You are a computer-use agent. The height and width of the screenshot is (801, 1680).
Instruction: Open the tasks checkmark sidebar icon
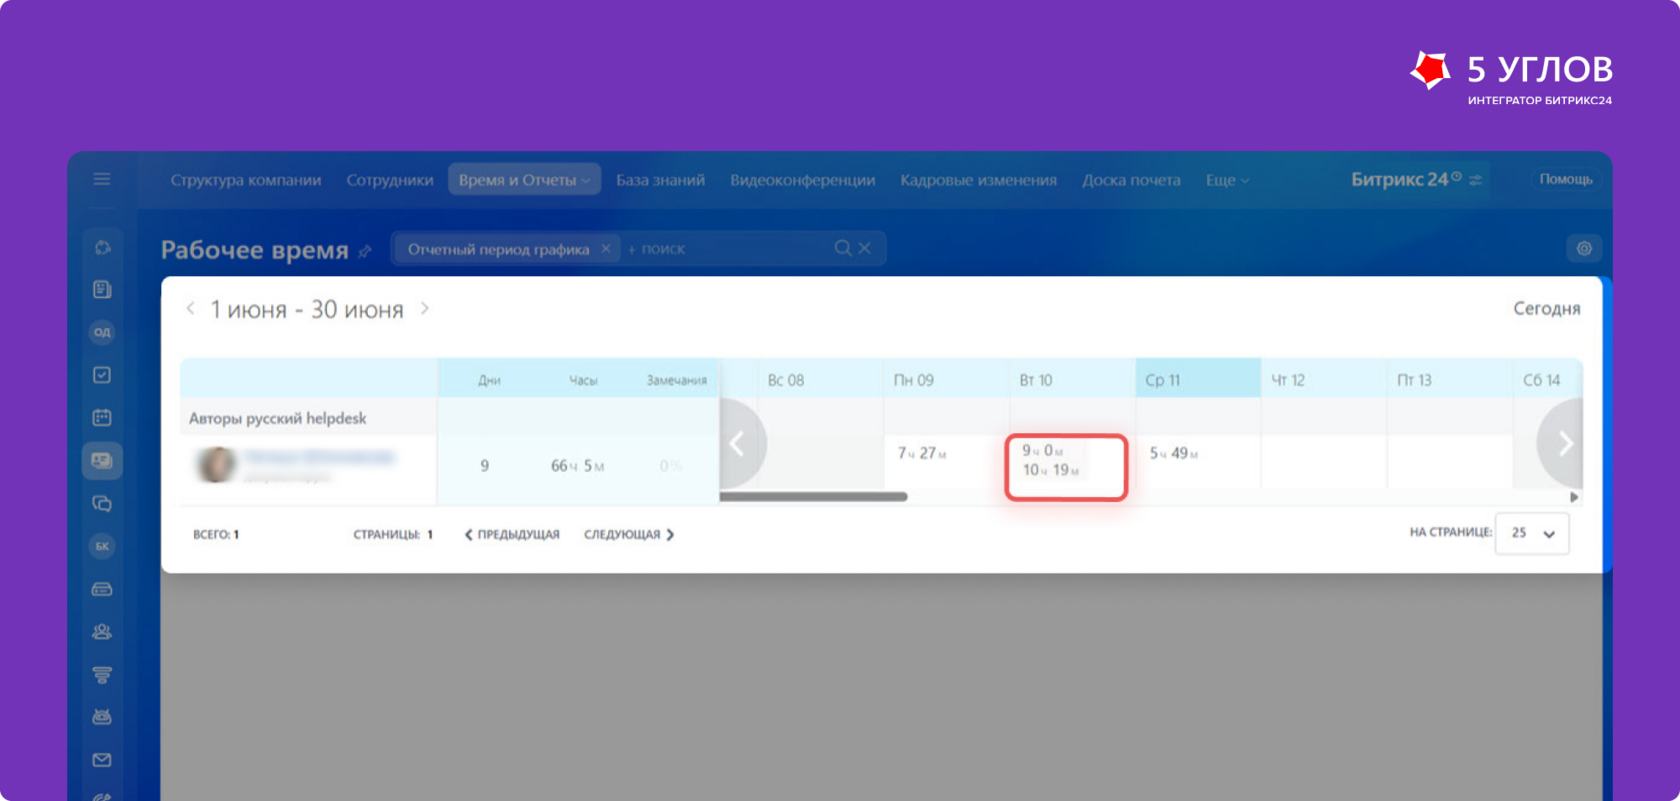pos(102,375)
